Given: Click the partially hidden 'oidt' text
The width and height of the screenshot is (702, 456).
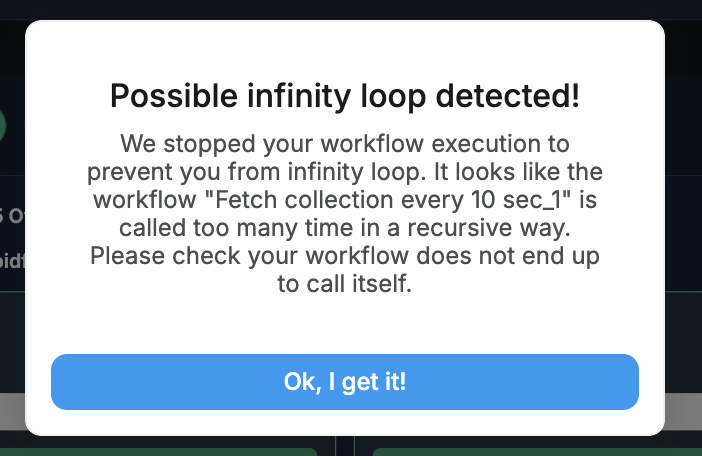Looking at the screenshot, I should pos(13,260).
